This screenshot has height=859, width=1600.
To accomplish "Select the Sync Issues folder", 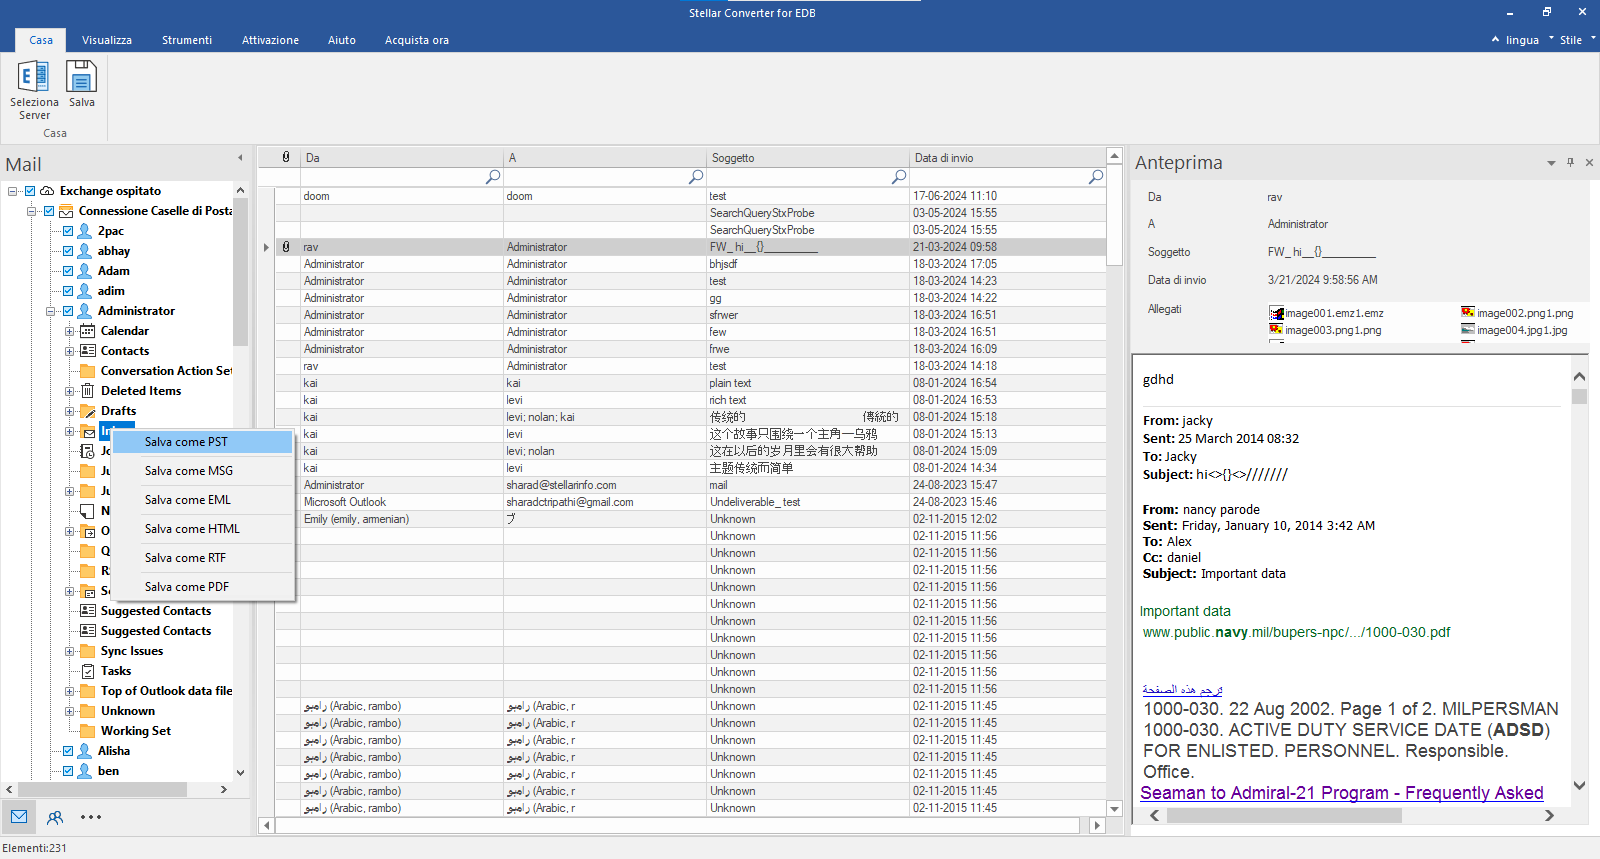I will click(132, 651).
